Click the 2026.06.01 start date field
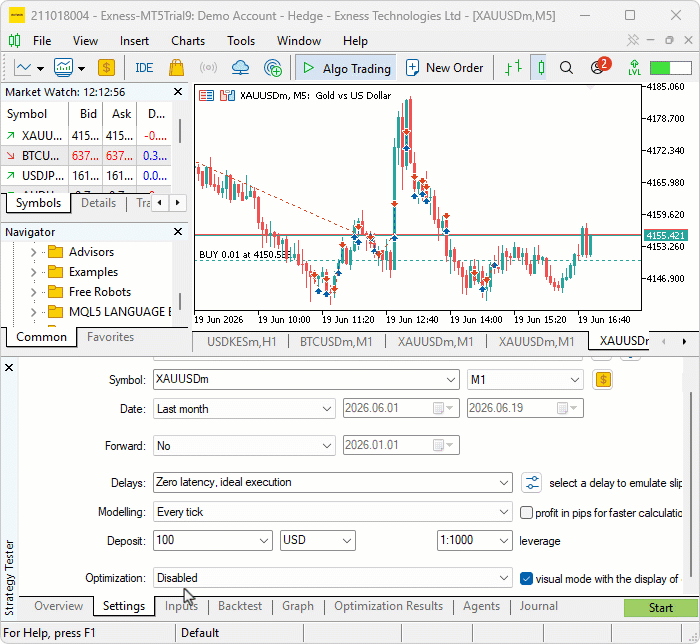 401,408
